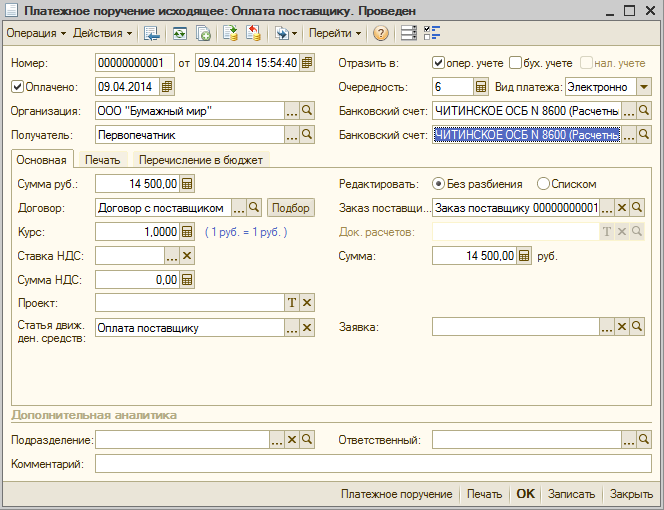Screen dimensions: 664x510
Task: Enable the бух. учете checkbox
Action: click(515, 63)
